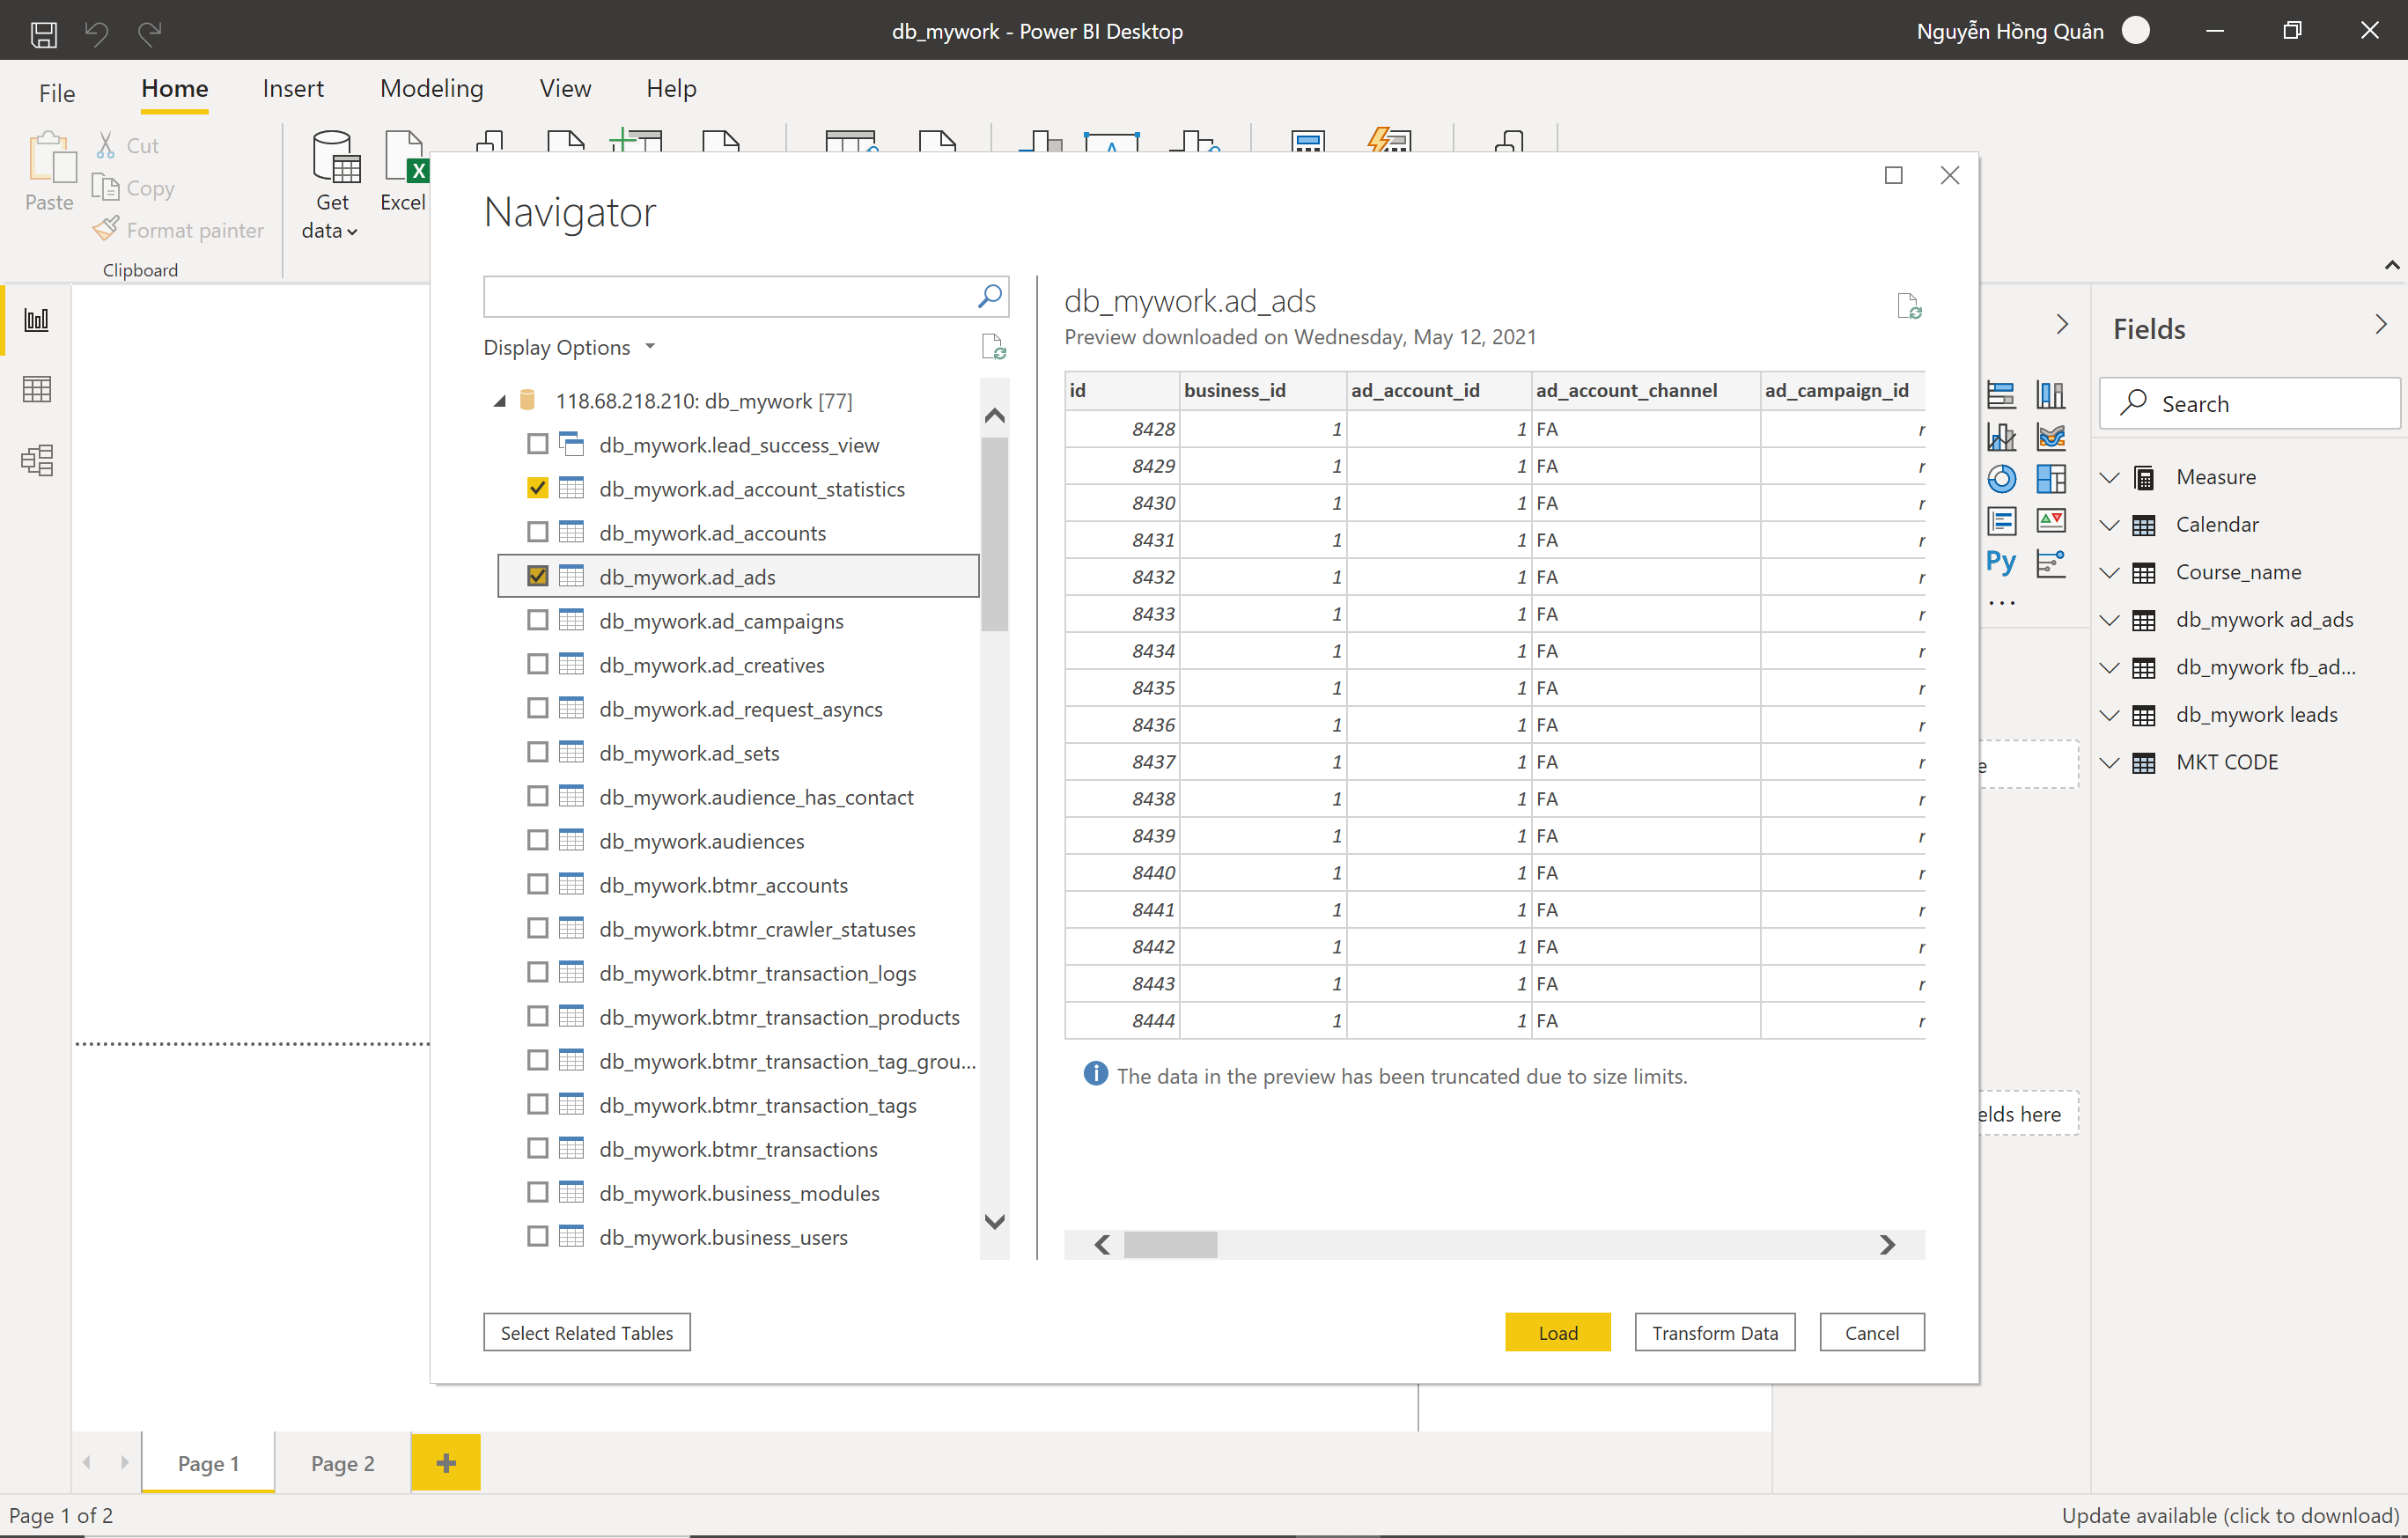Click the Excel workbook icon
Screen dimensions: 2408x1538
pos(406,157)
